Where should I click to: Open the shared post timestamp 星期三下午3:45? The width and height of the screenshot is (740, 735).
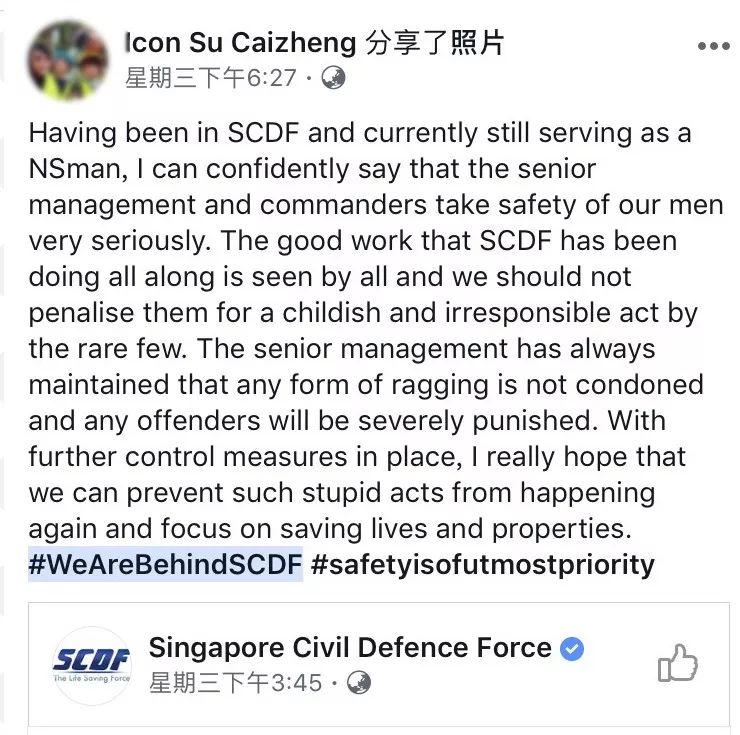click(236, 683)
